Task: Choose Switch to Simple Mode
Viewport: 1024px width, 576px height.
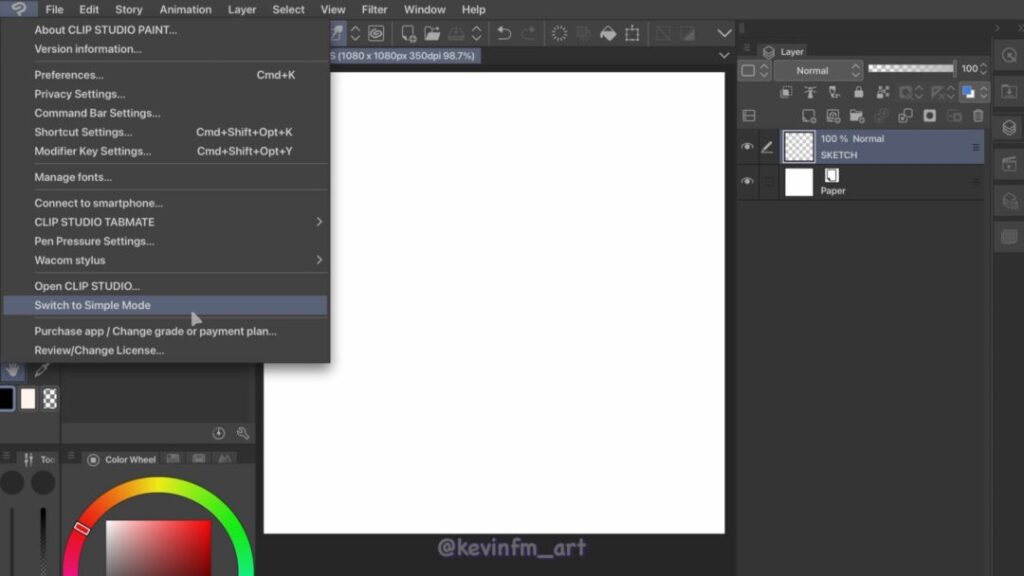Action: [92, 305]
